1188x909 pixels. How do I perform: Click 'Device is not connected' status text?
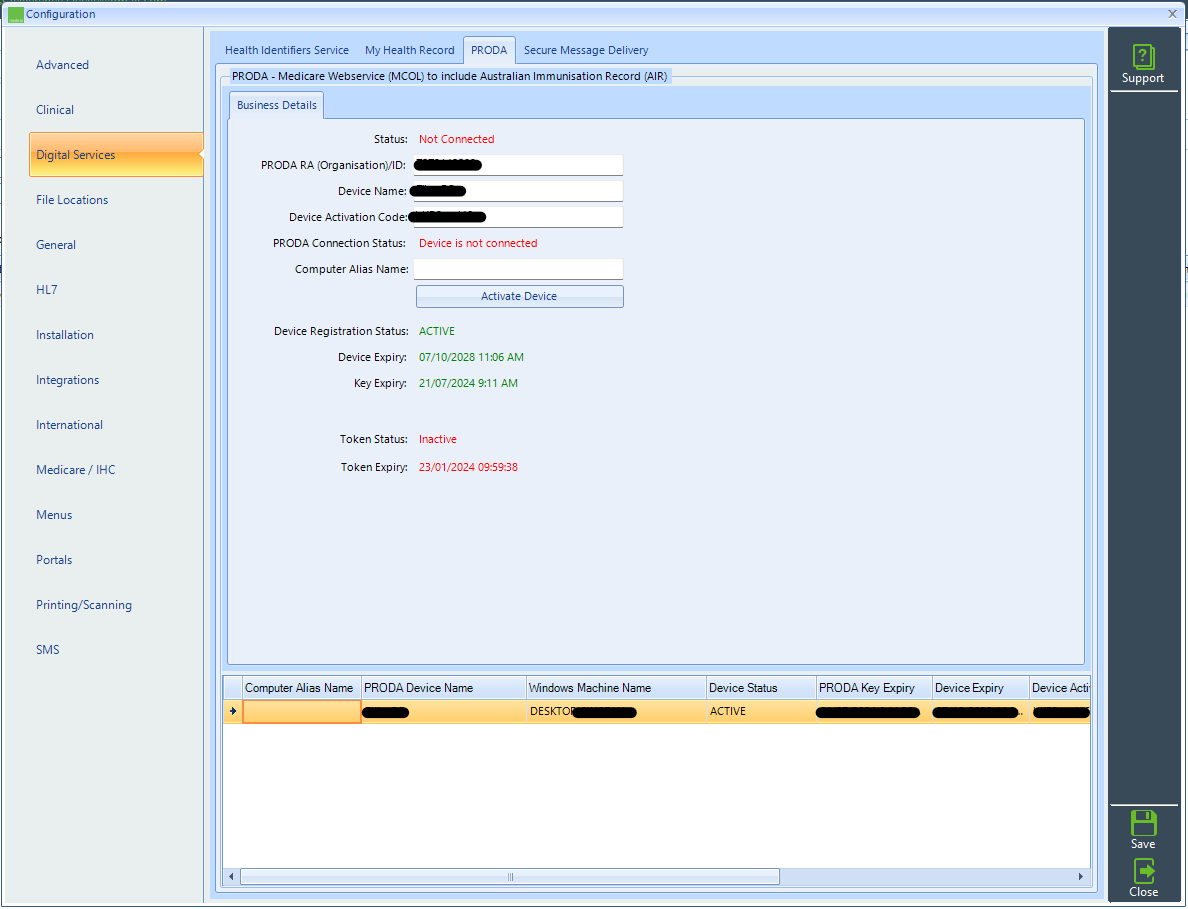coord(478,243)
